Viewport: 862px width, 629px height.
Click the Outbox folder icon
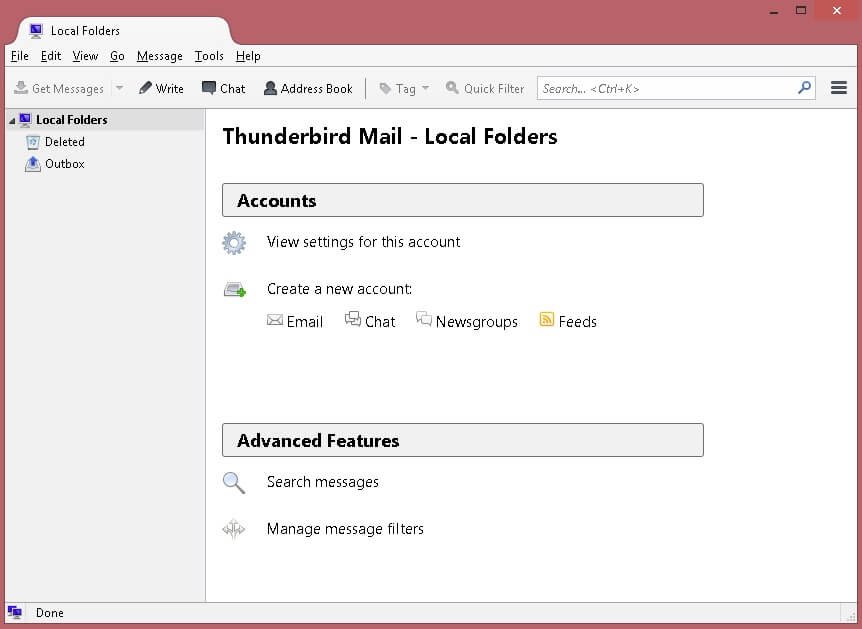pyautogui.click(x=33, y=164)
